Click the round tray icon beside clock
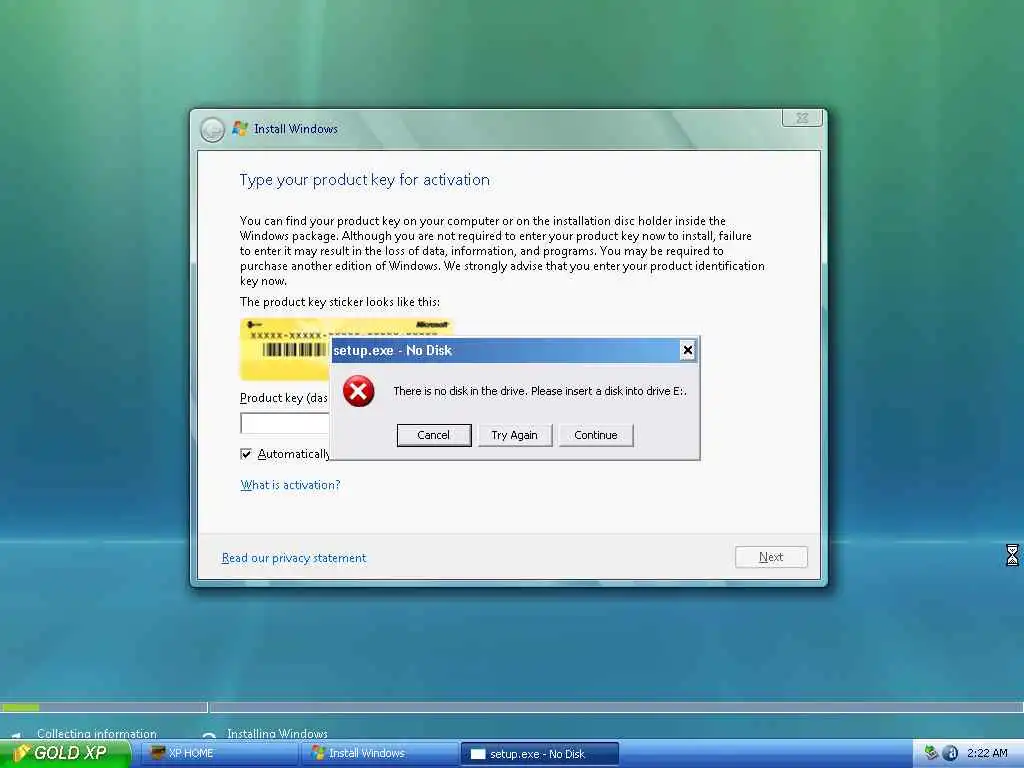Image resolution: width=1024 pixels, height=768 pixels. (950, 754)
